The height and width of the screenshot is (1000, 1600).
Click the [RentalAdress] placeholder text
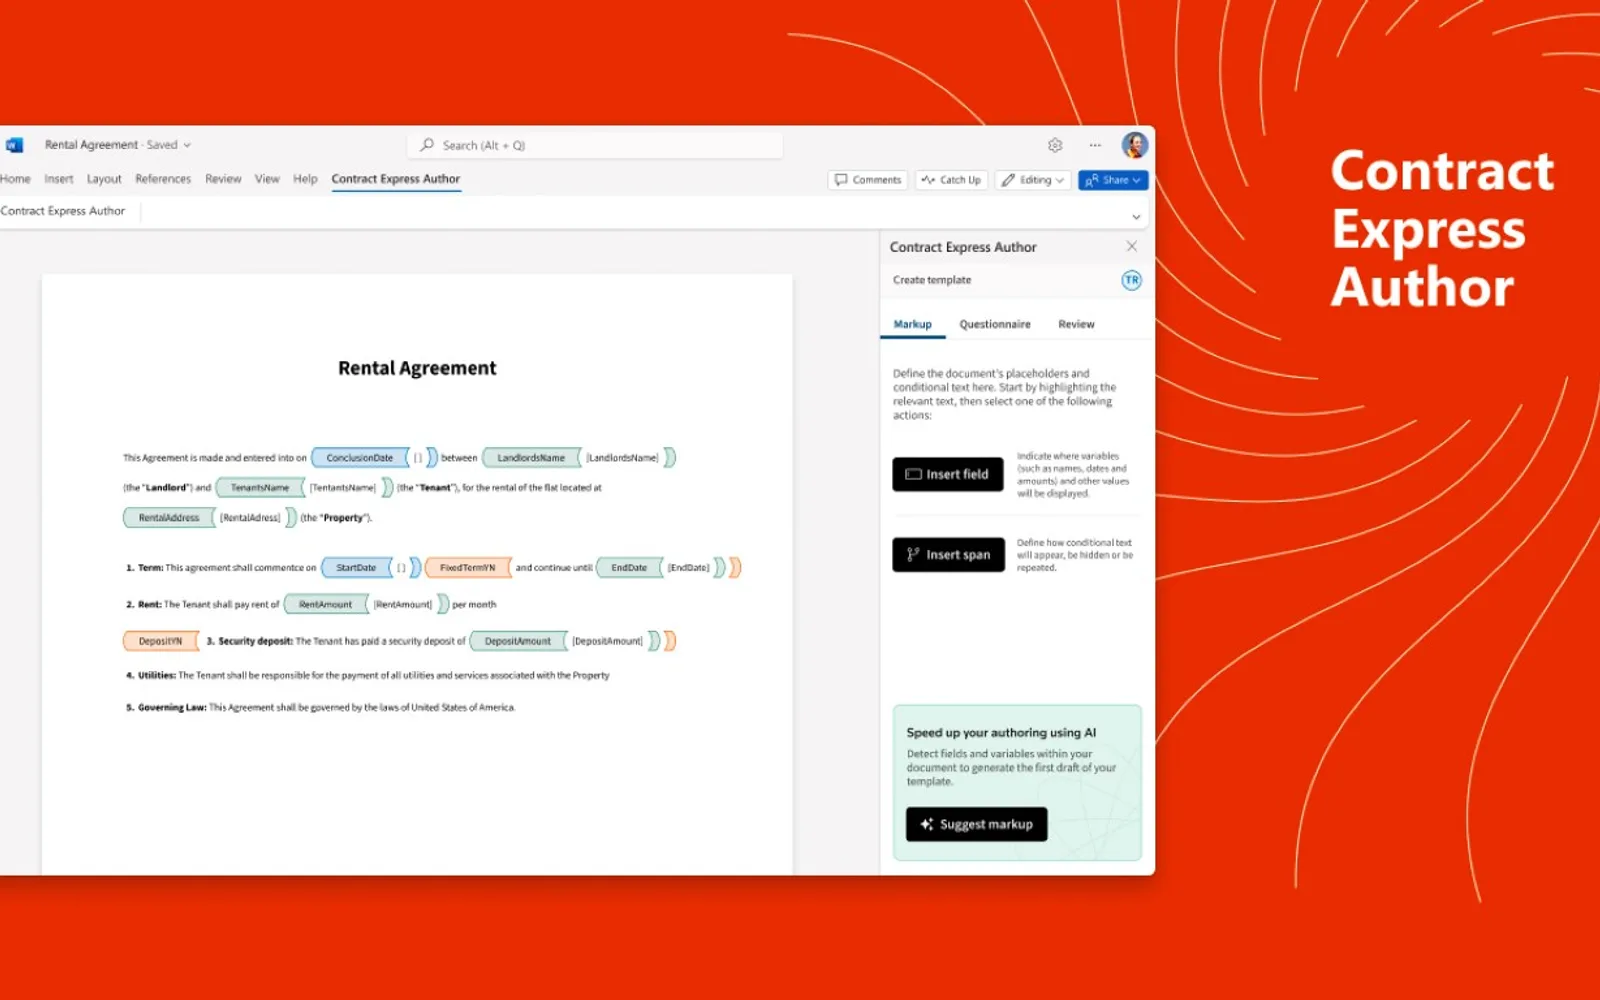point(250,517)
